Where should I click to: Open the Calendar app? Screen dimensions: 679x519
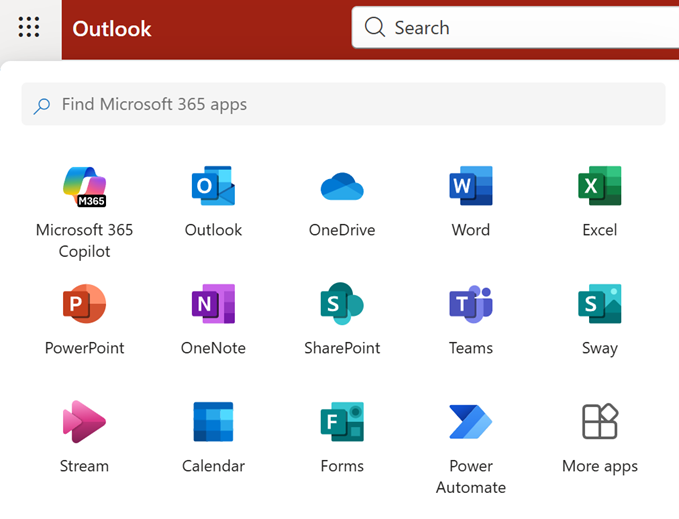pos(213,422)
